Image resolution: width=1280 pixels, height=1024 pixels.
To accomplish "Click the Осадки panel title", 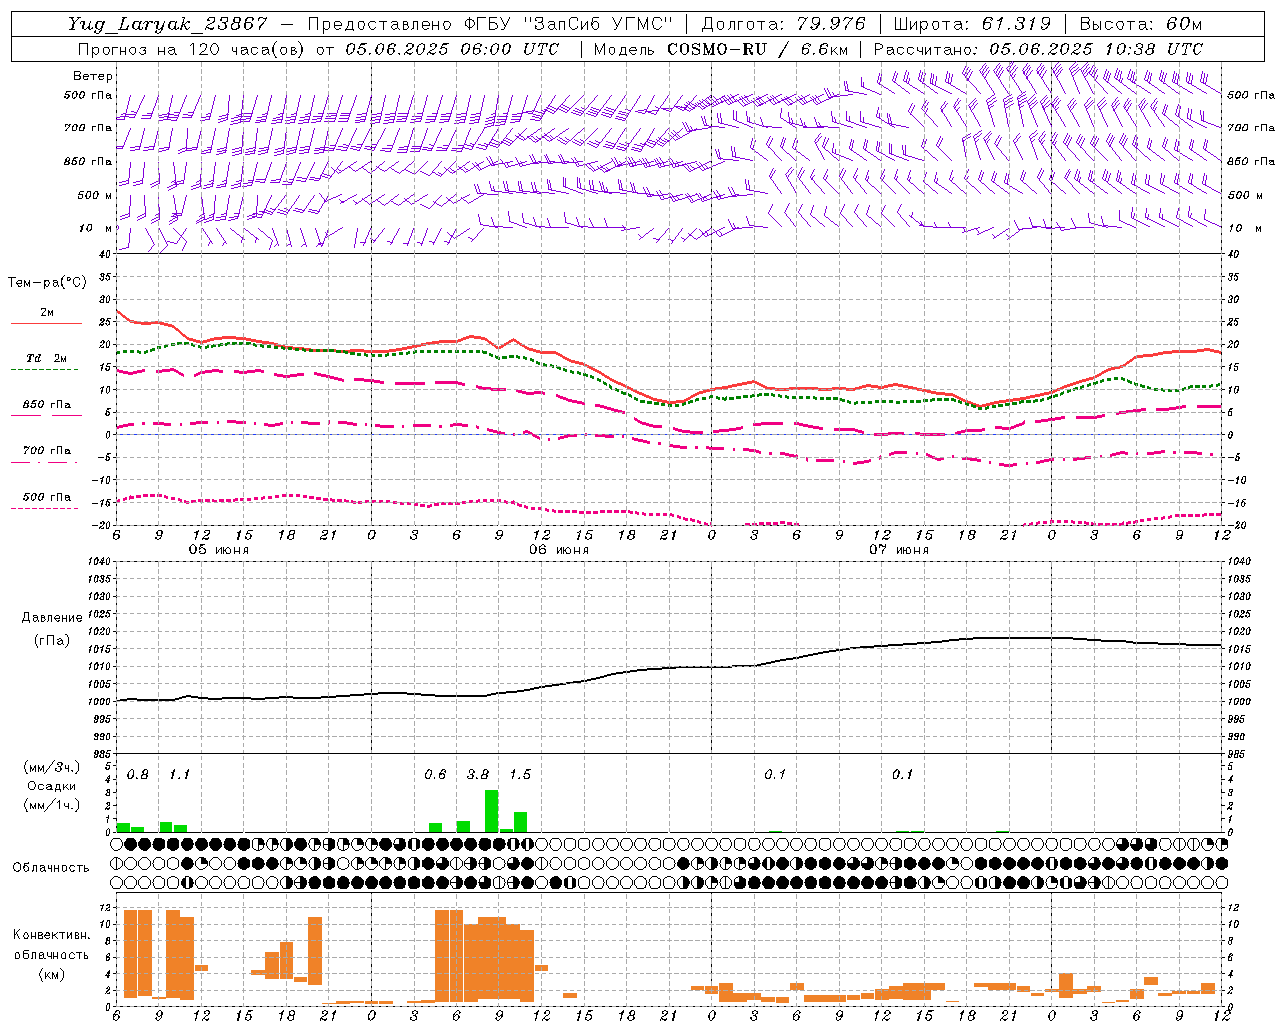I will [x=51, y=786].
